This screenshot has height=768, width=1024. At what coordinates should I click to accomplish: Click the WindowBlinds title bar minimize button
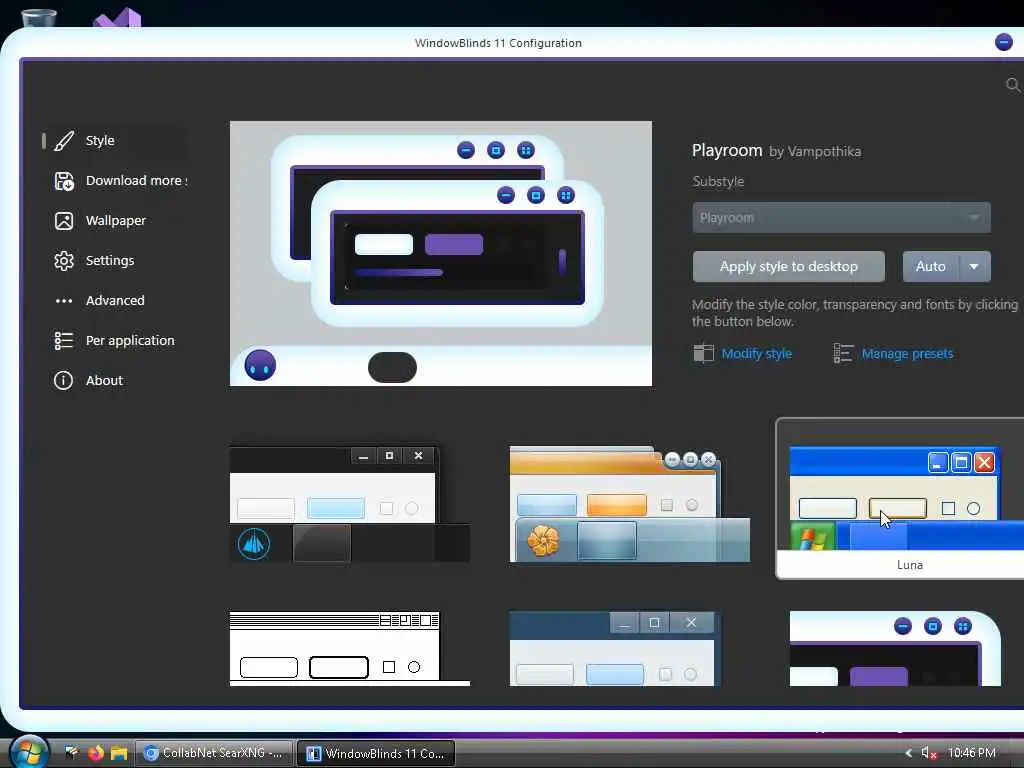pyautogui.click(x=1004, y=42)
